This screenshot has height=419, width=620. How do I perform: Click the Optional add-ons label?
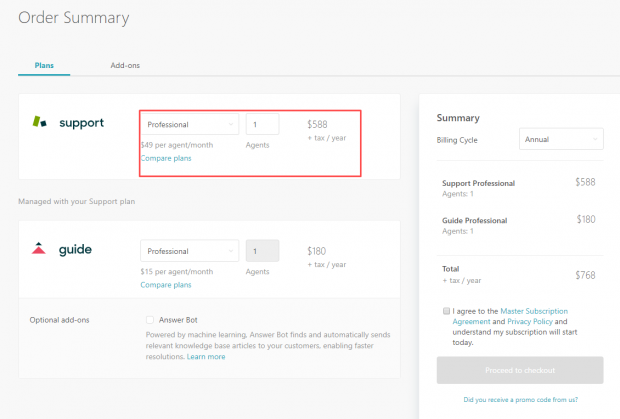(59, 320)
